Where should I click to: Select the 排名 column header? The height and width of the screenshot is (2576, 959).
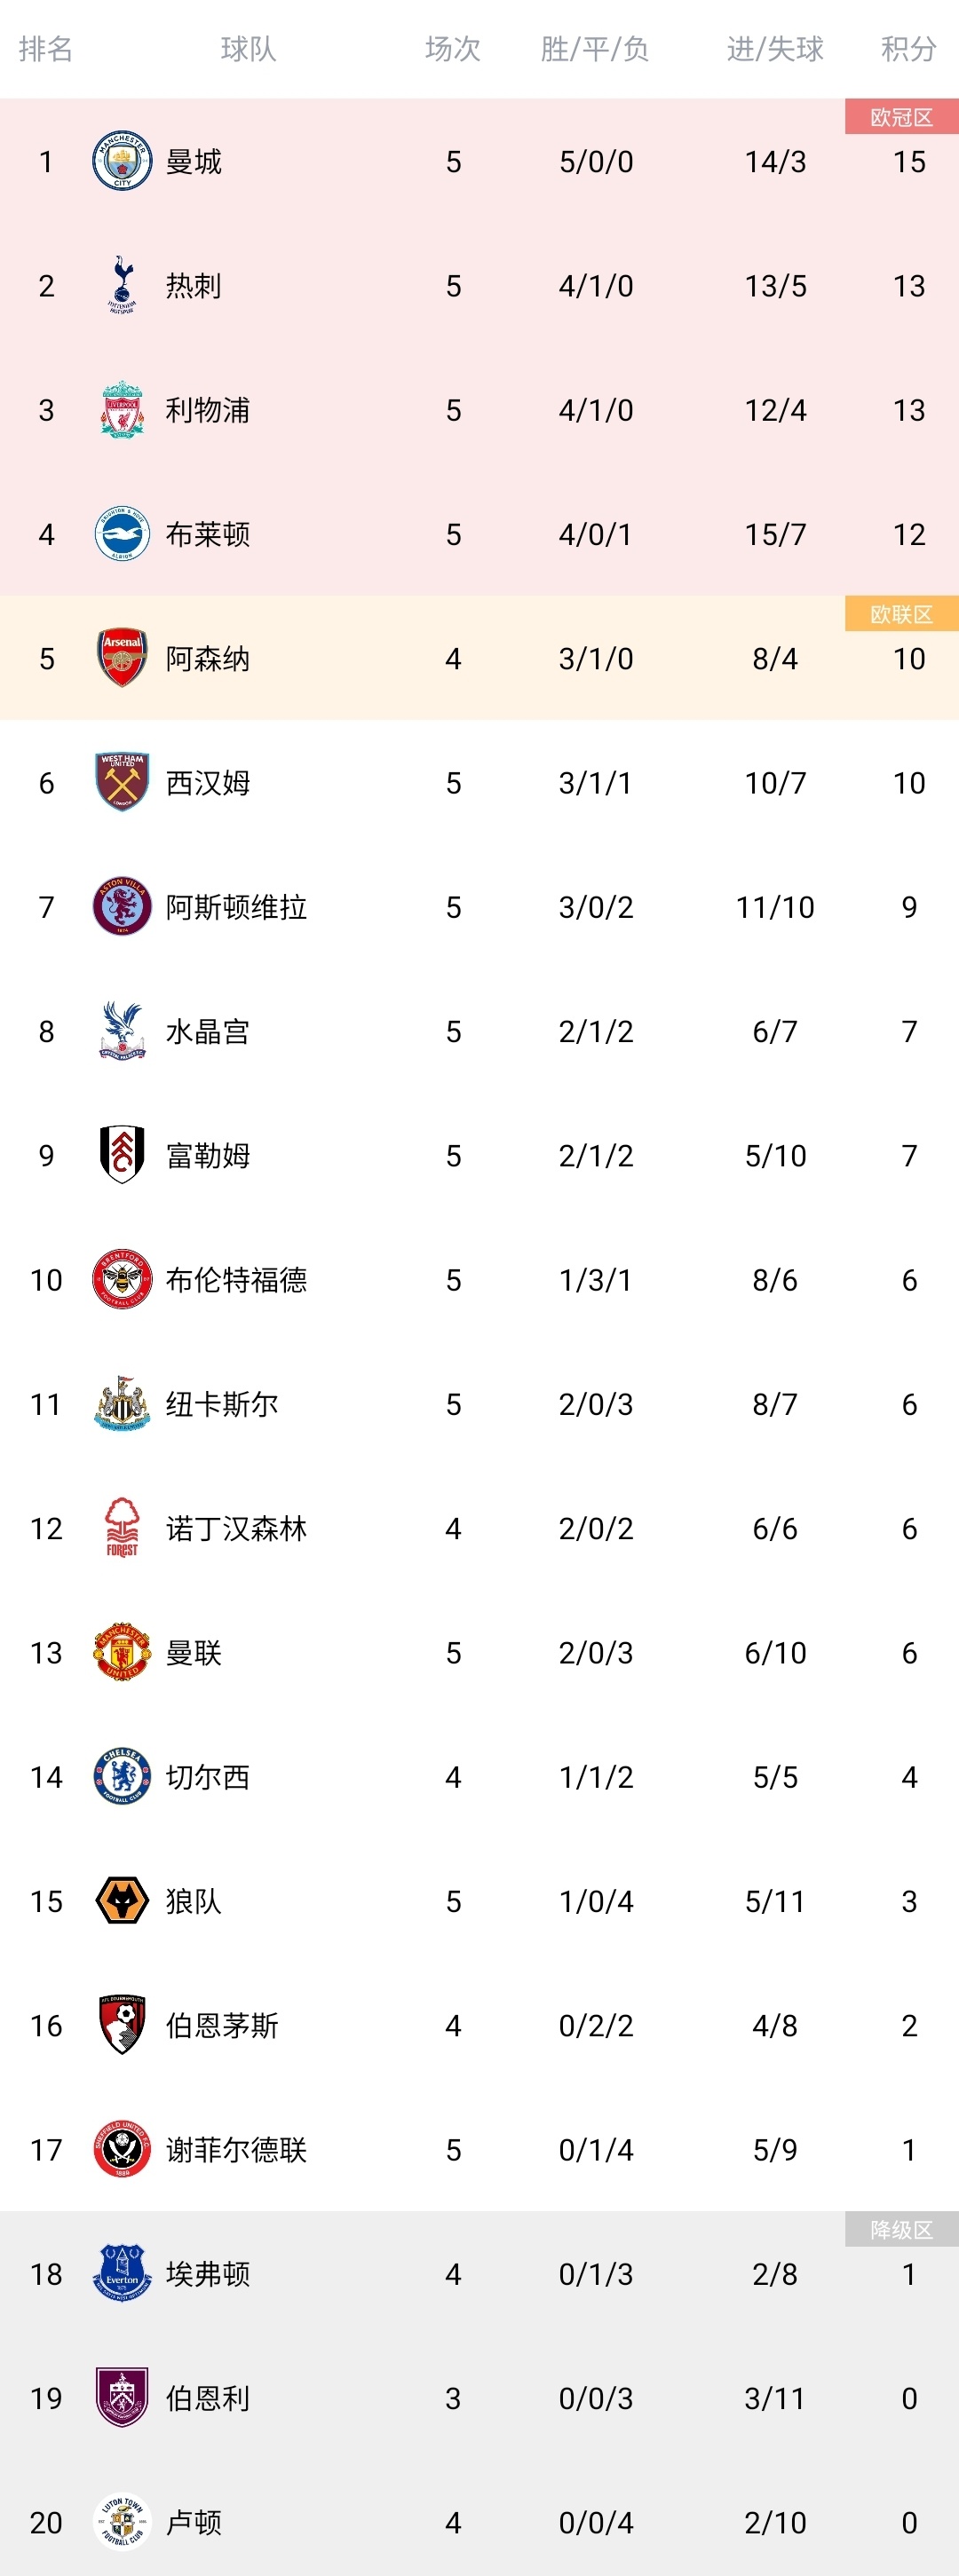[46, 49]
